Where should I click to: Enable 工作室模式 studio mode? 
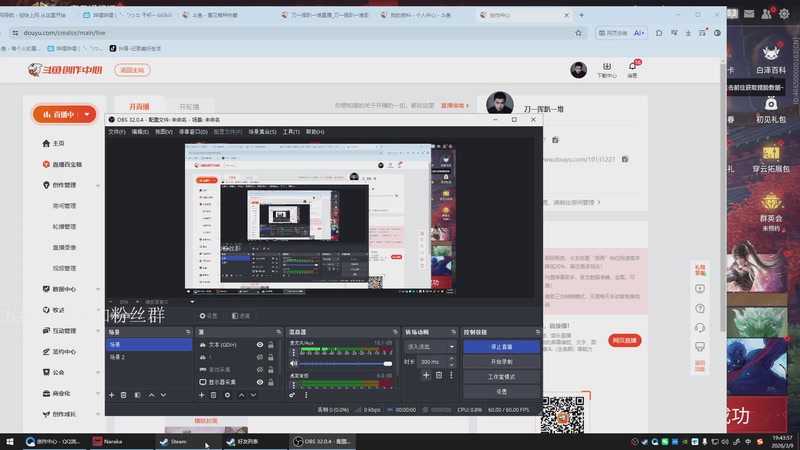pyautogui.click(x=502, y=377)
